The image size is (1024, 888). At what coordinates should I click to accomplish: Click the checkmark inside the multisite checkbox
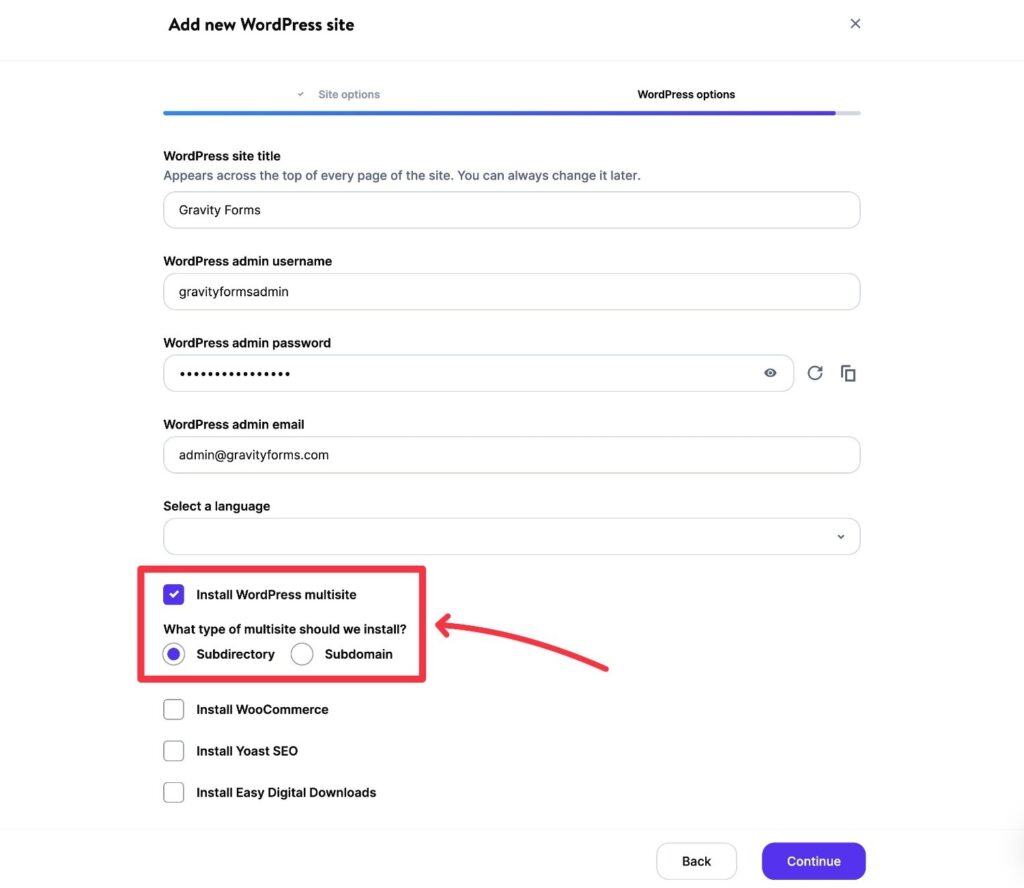pyautogui.click(x=174, y=594)
